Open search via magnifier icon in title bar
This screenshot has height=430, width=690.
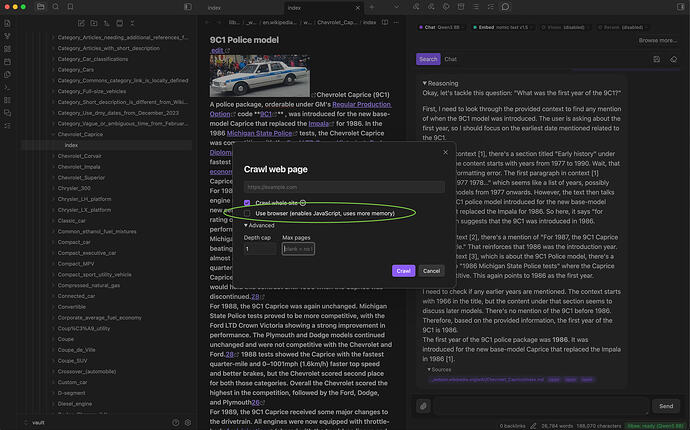(55, 7)
